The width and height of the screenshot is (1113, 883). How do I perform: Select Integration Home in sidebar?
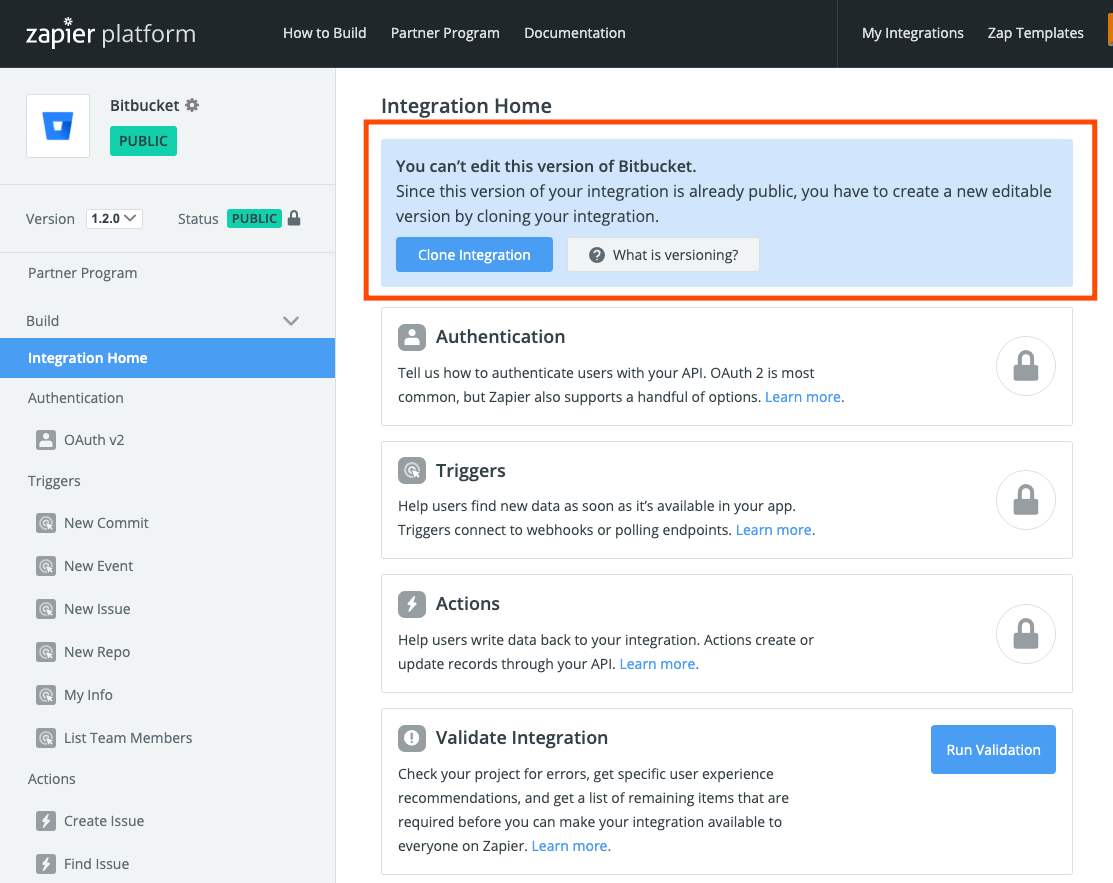tap(168, 358)
